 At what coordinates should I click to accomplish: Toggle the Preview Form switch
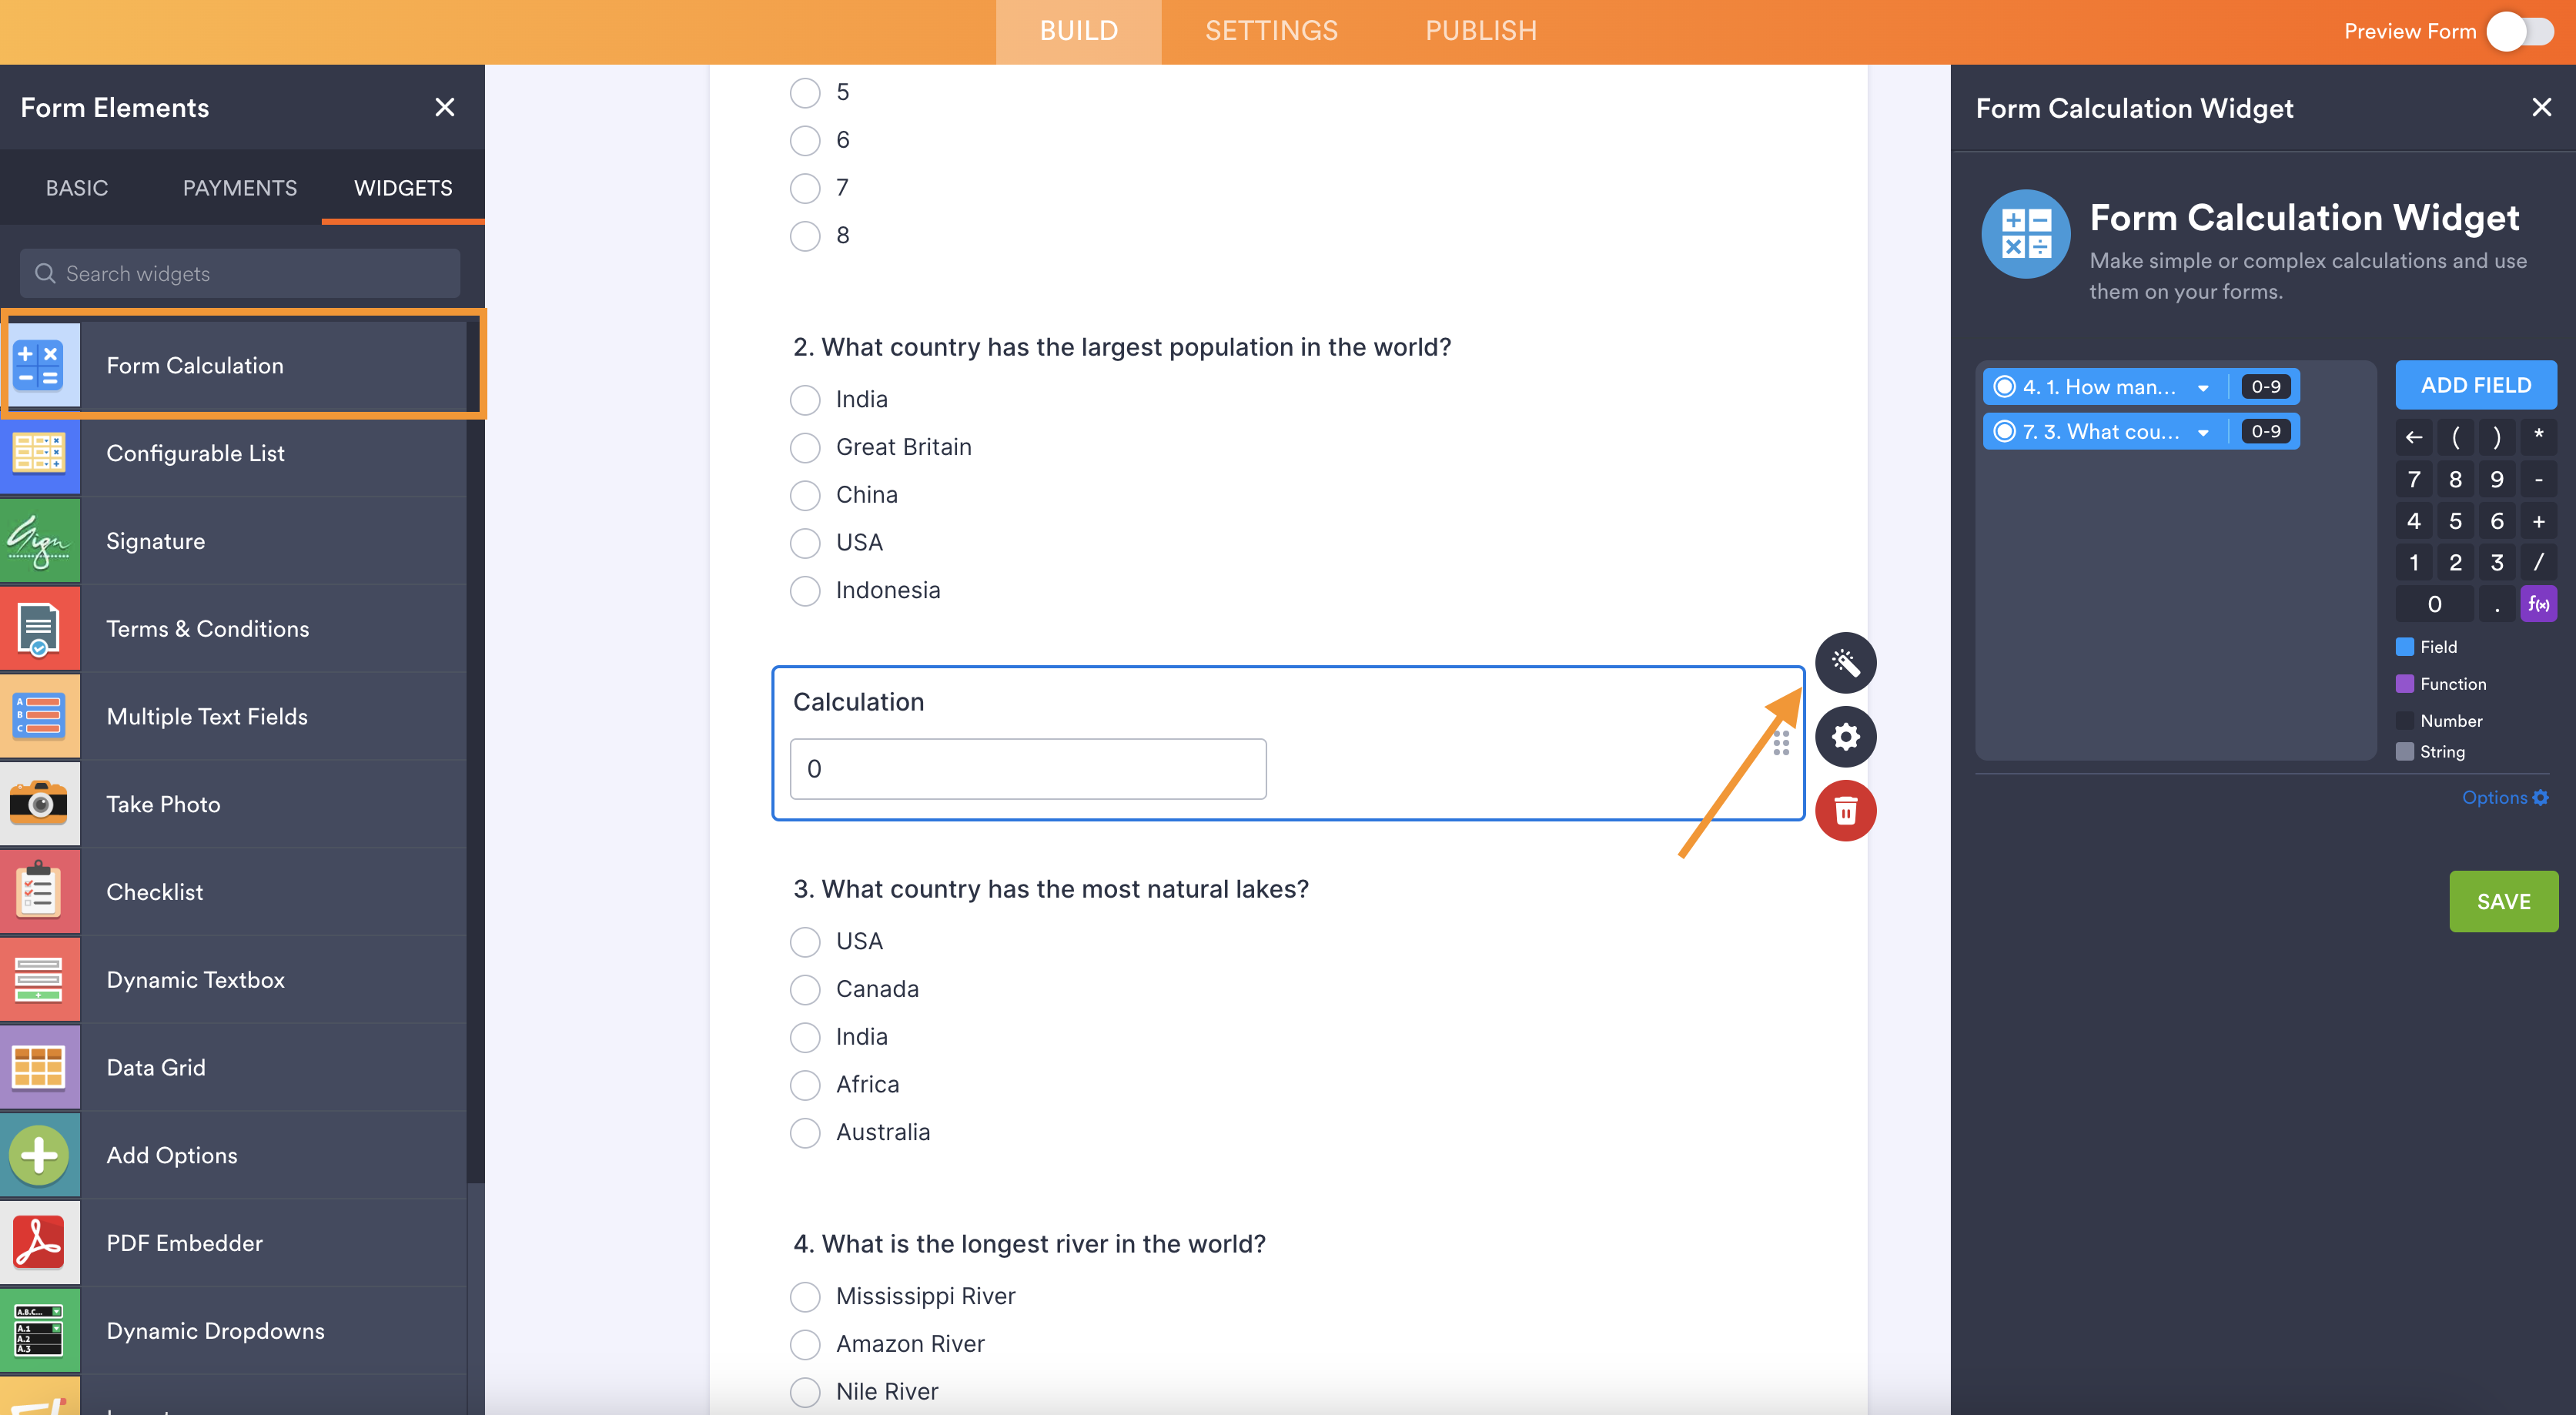click(x=2520, y=31)
